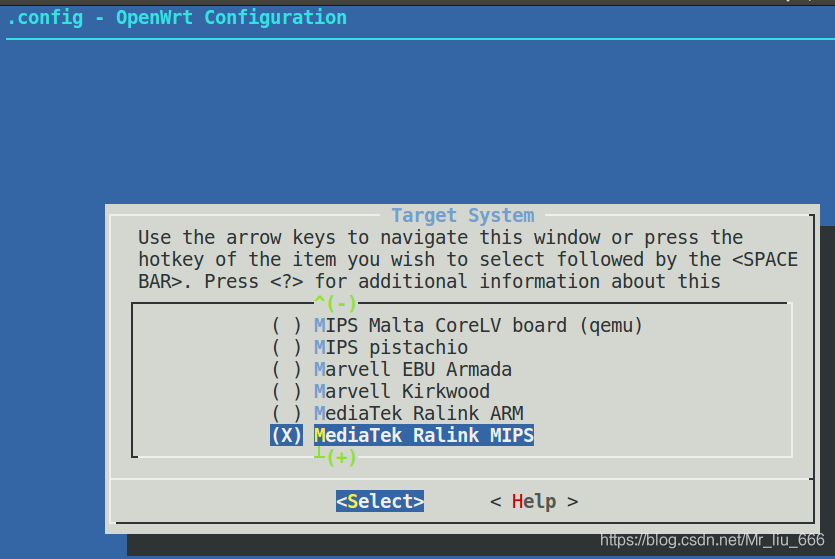Choose the Marvell EBU Armada radio option
The width and height of the screenshot is (835, 559).
[x=286, y=369]
